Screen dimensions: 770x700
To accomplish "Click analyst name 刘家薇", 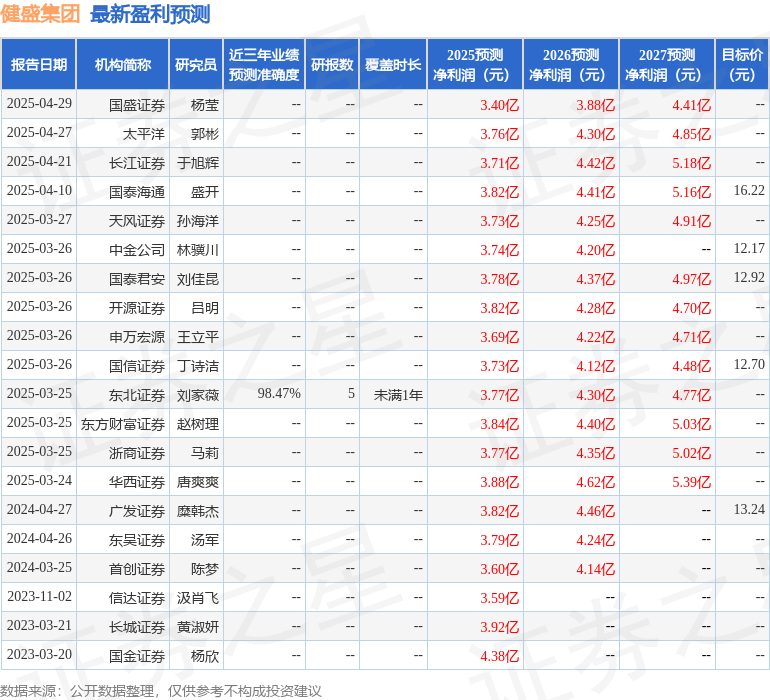I will click(x=198, y=395).
